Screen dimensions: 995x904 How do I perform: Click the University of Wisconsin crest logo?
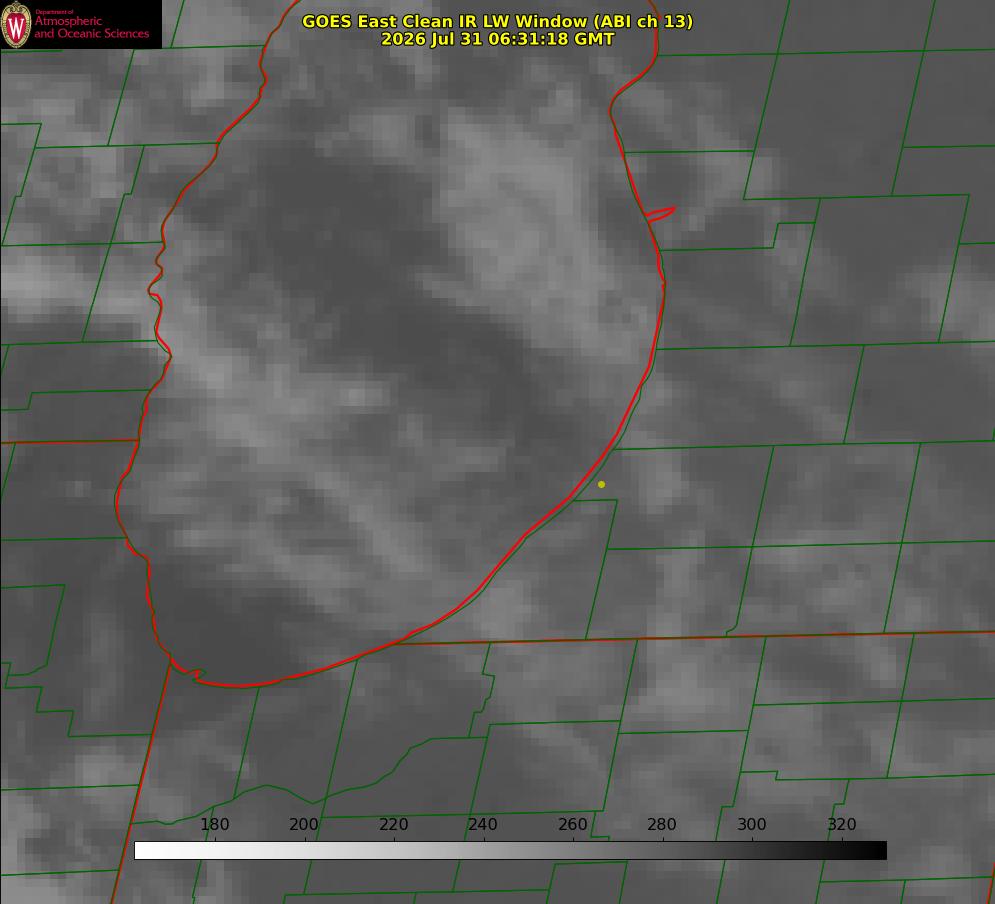[x=16, y=24]
